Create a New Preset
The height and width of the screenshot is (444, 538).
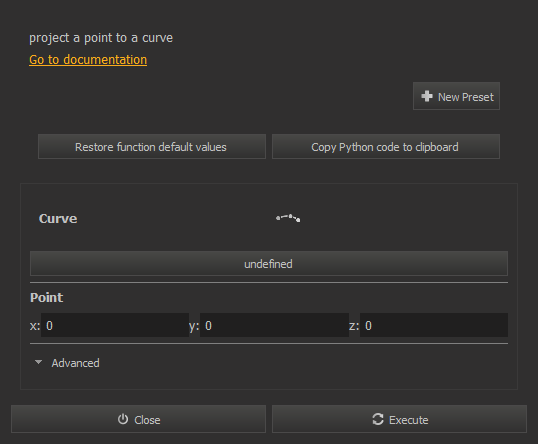point(456,96)
